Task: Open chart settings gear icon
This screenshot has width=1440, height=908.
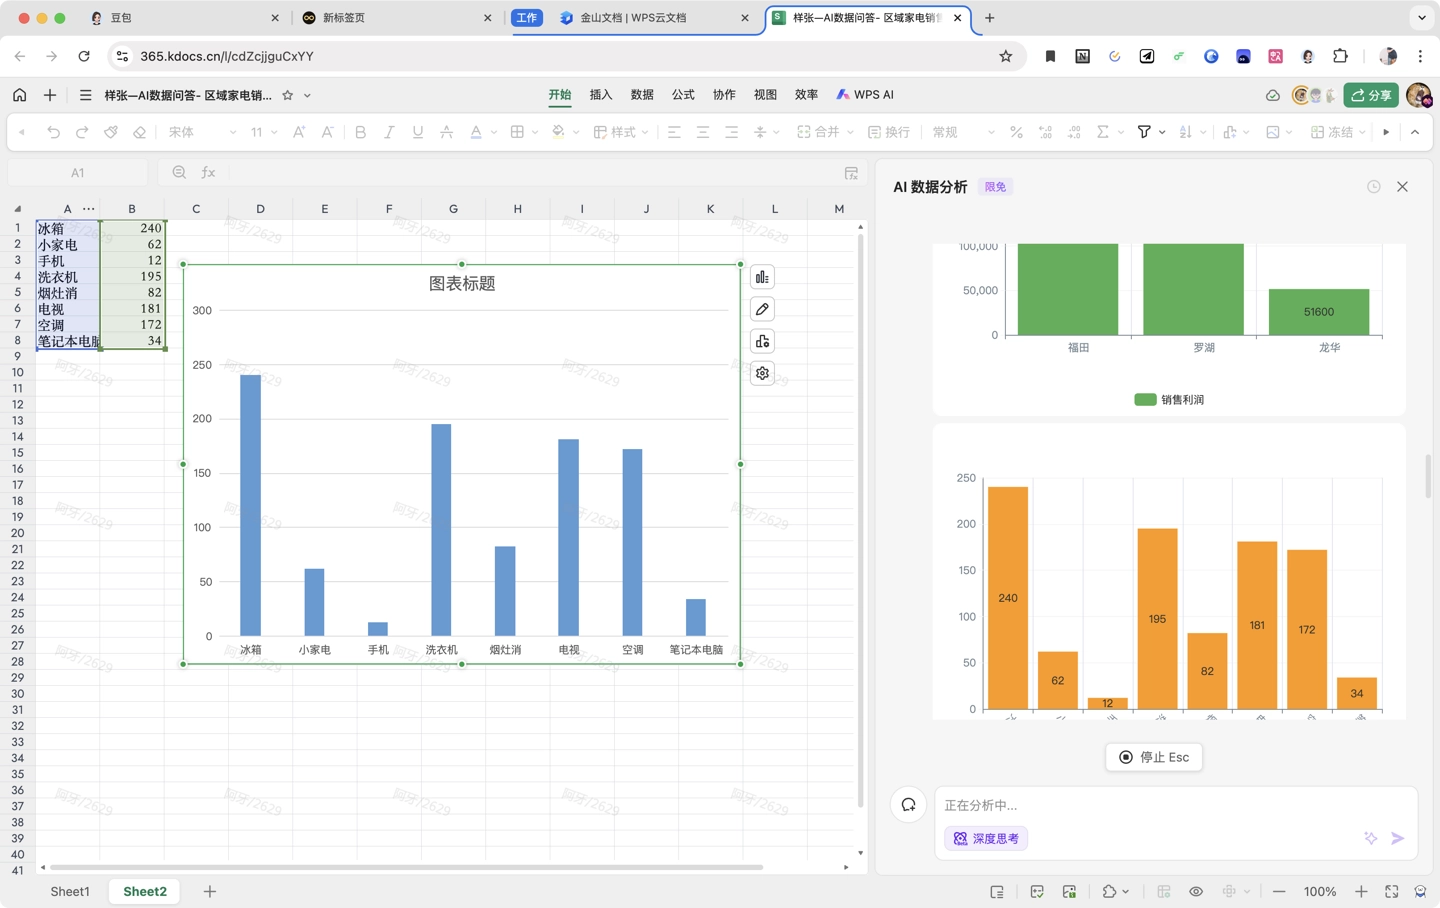Action: click(x=762, y=373)
